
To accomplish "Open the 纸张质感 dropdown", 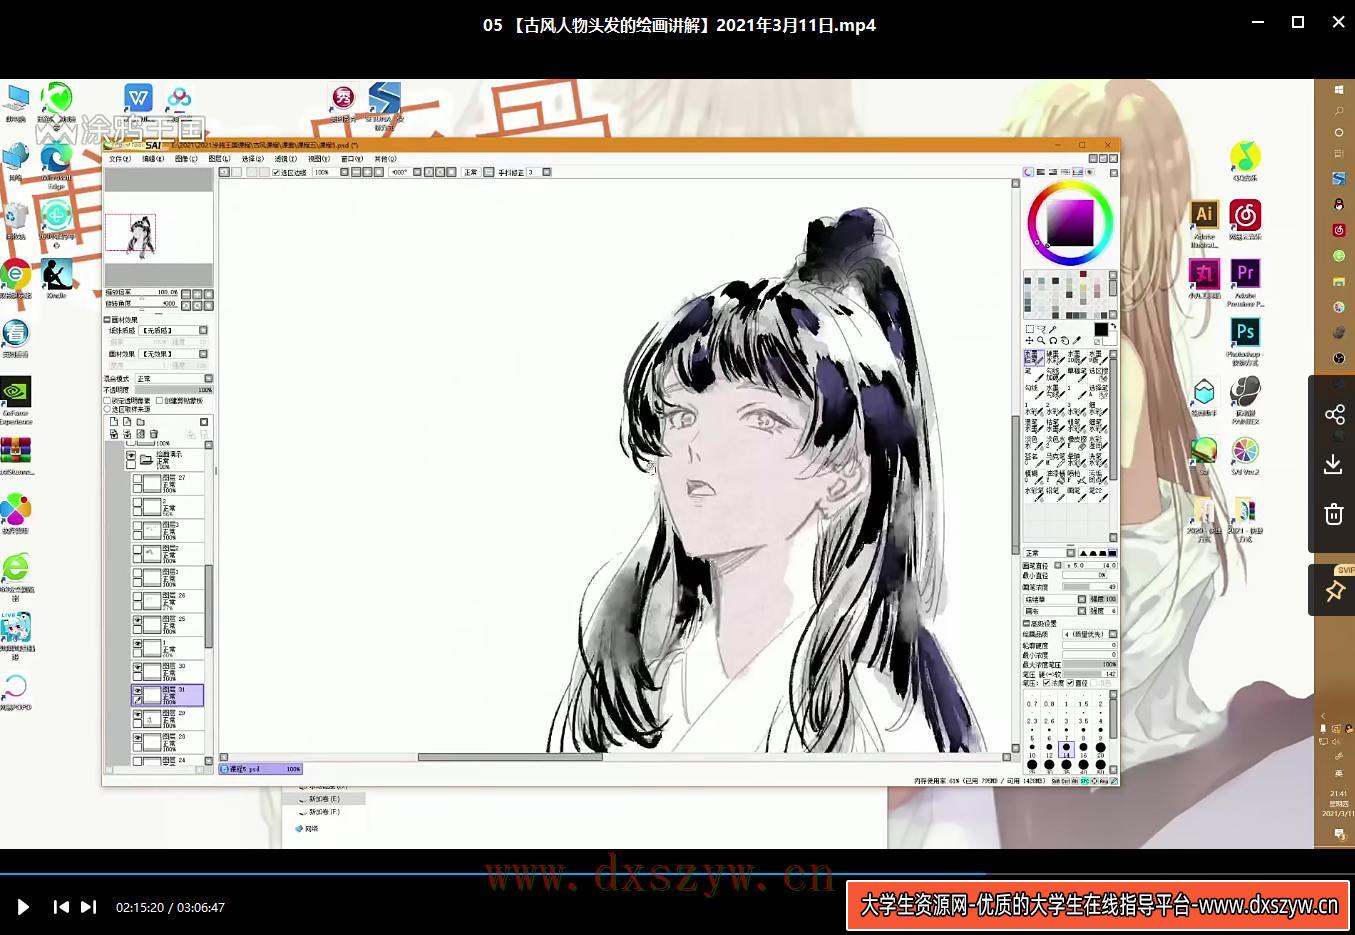I will (173, 330).
